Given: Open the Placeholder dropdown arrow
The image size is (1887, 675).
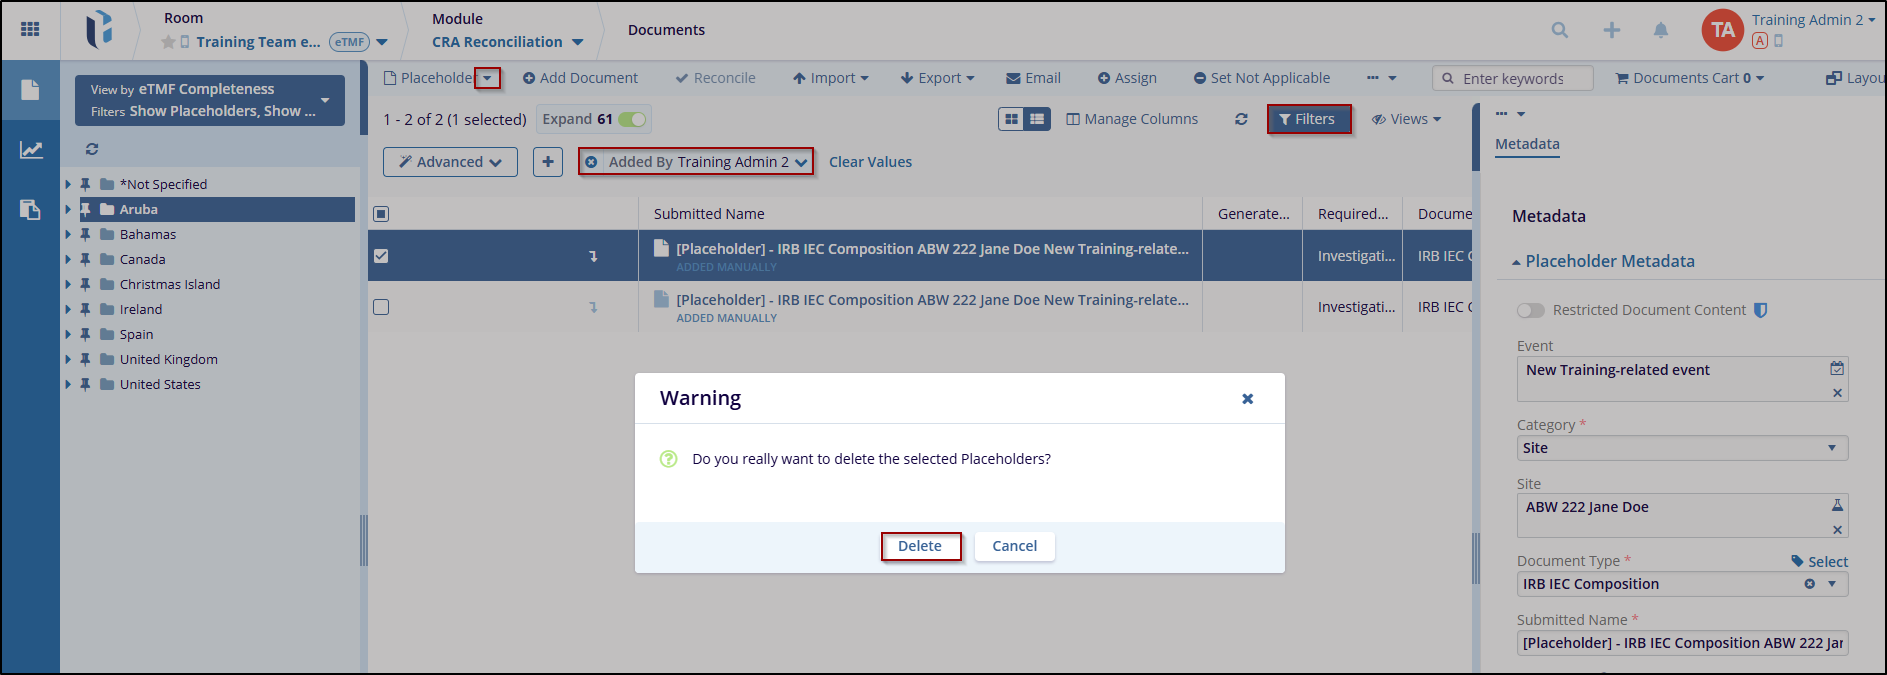Looking at the screenshot, I should 487,78.
